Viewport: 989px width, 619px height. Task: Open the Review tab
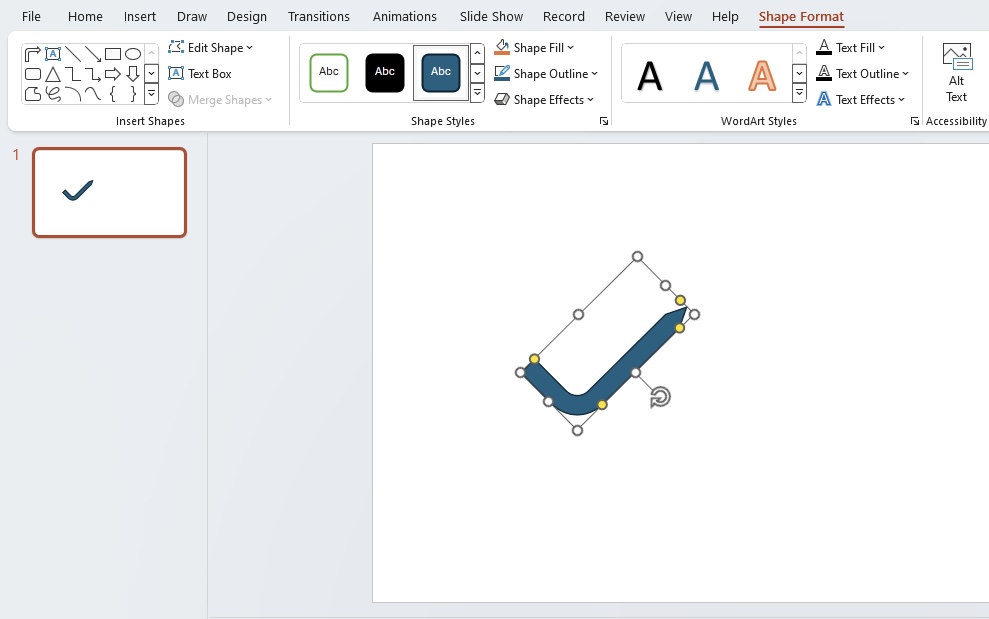[x=624, y=16]
